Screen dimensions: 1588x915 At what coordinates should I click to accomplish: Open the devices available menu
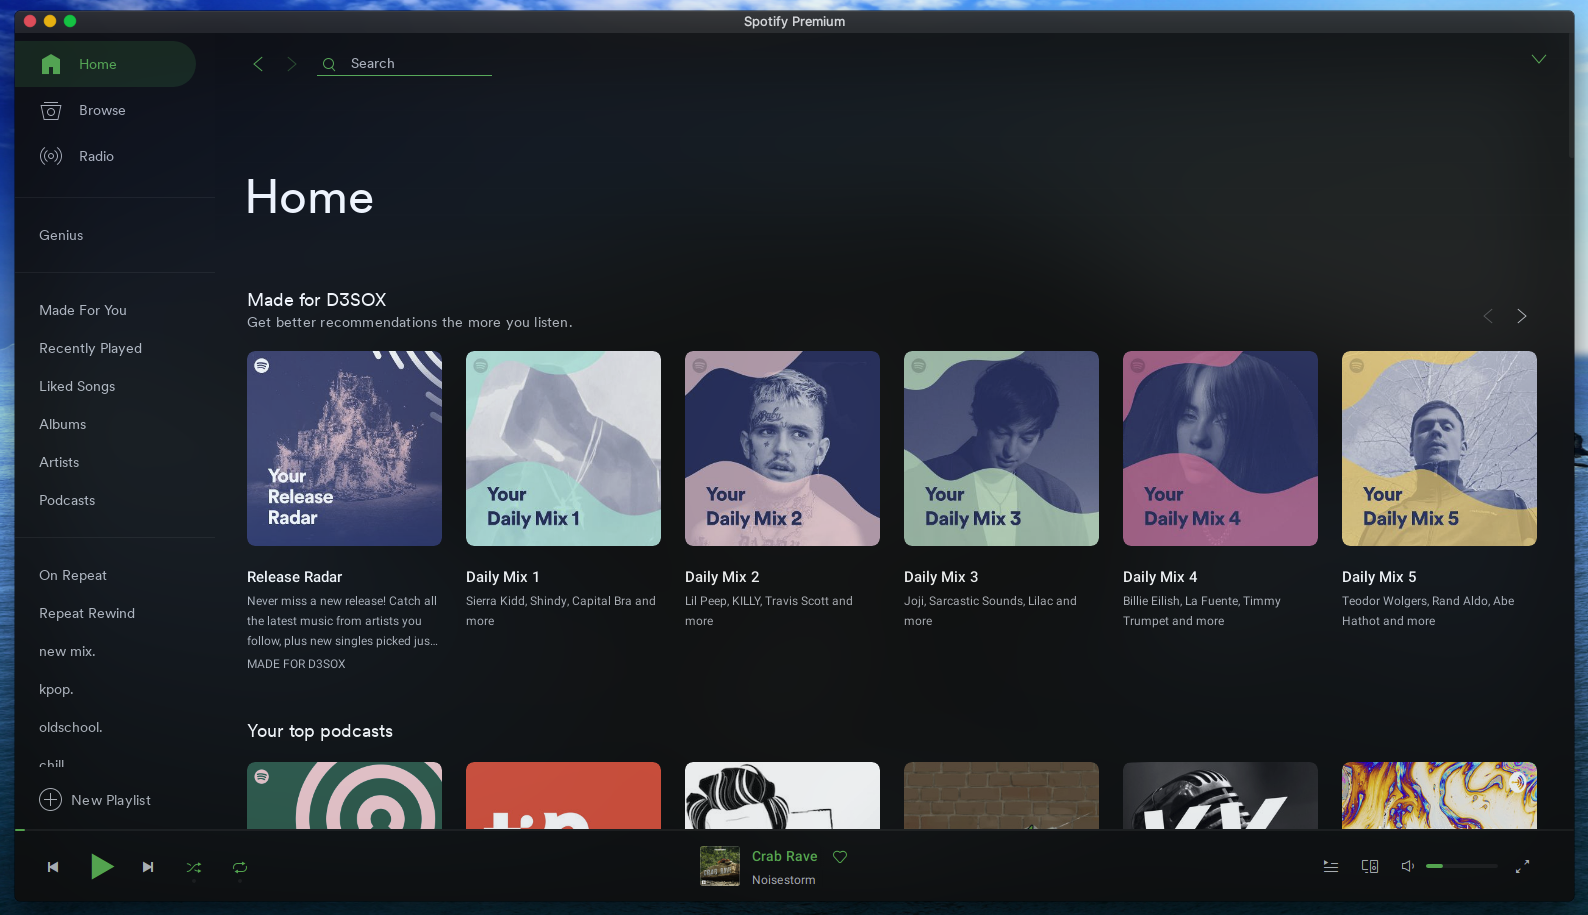pyautogui.click(x=1370, y=866)
